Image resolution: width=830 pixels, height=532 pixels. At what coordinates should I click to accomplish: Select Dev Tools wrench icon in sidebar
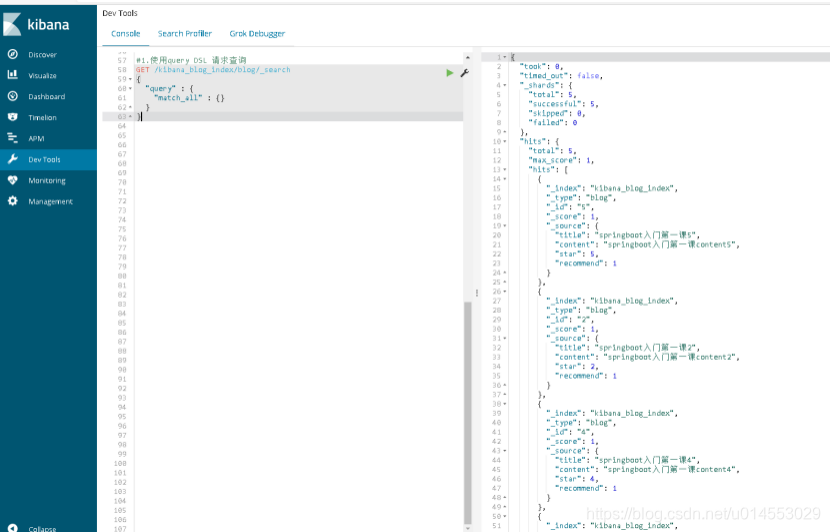13,159
